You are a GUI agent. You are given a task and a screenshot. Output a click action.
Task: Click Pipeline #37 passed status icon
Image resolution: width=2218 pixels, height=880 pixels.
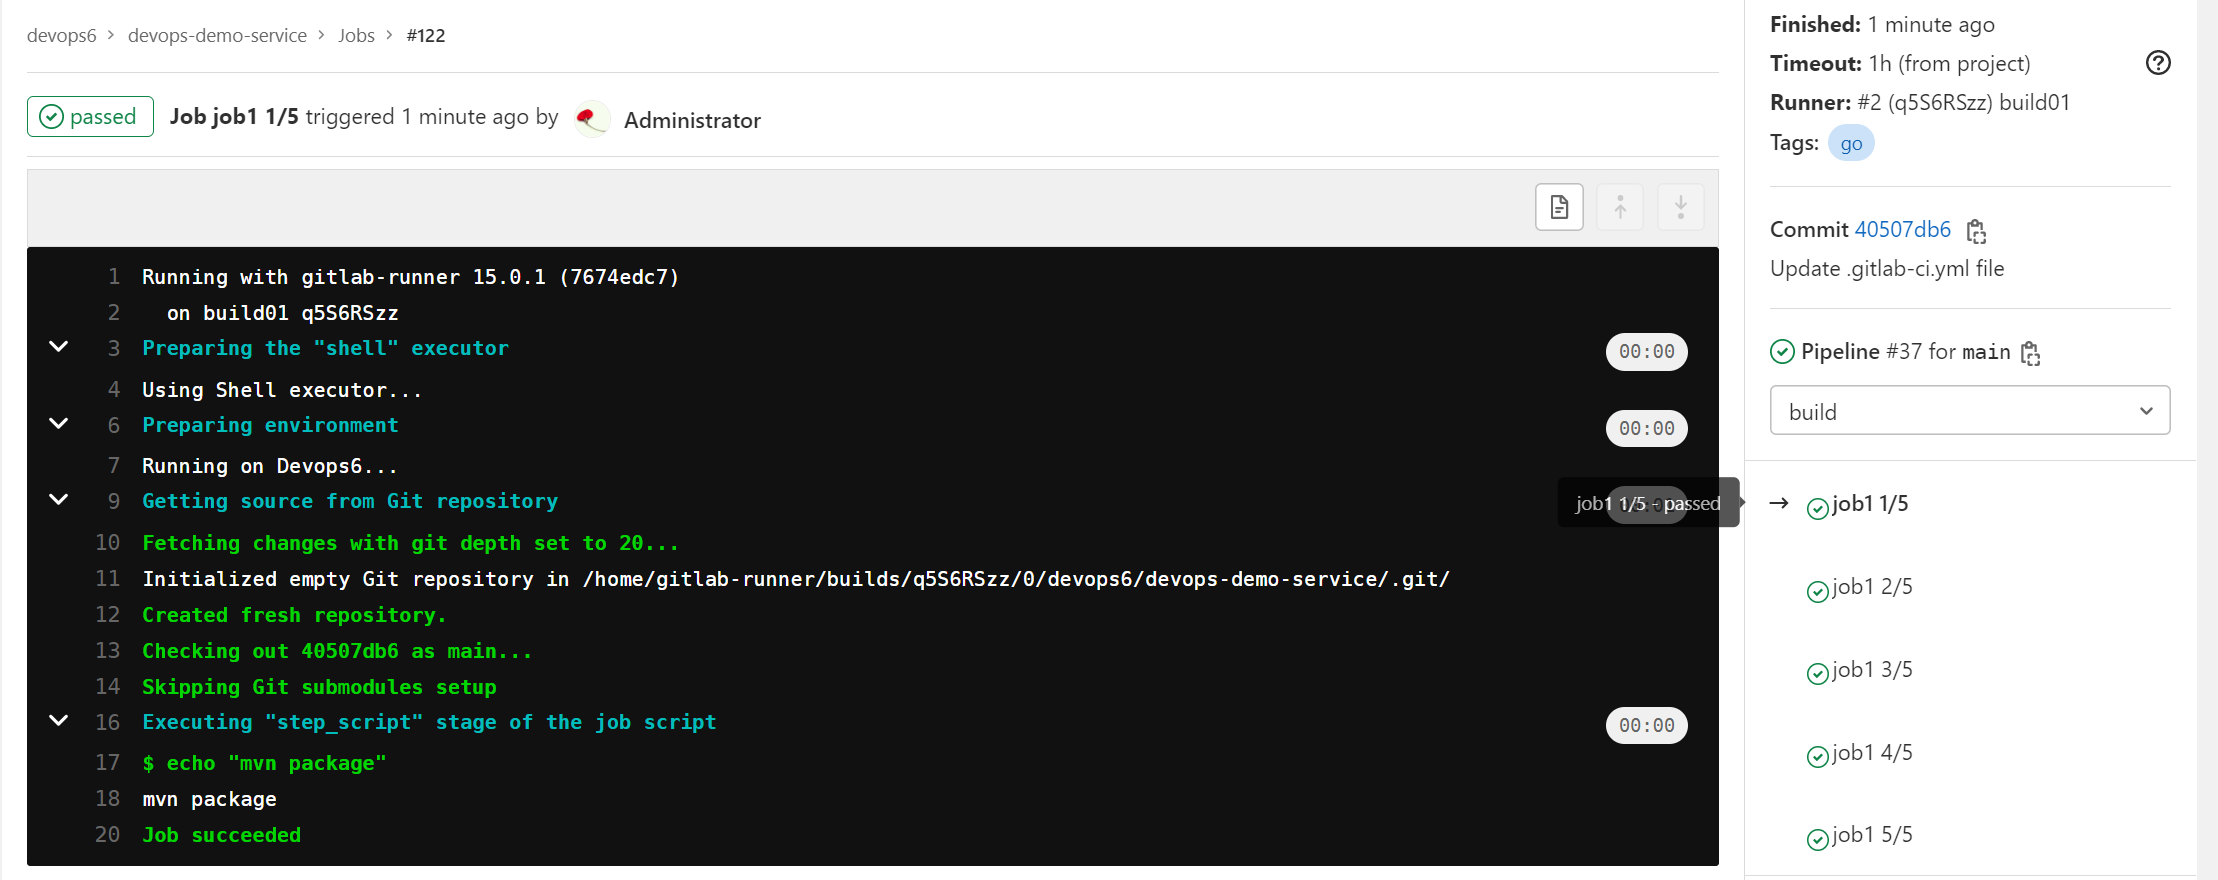(1782, 352)
